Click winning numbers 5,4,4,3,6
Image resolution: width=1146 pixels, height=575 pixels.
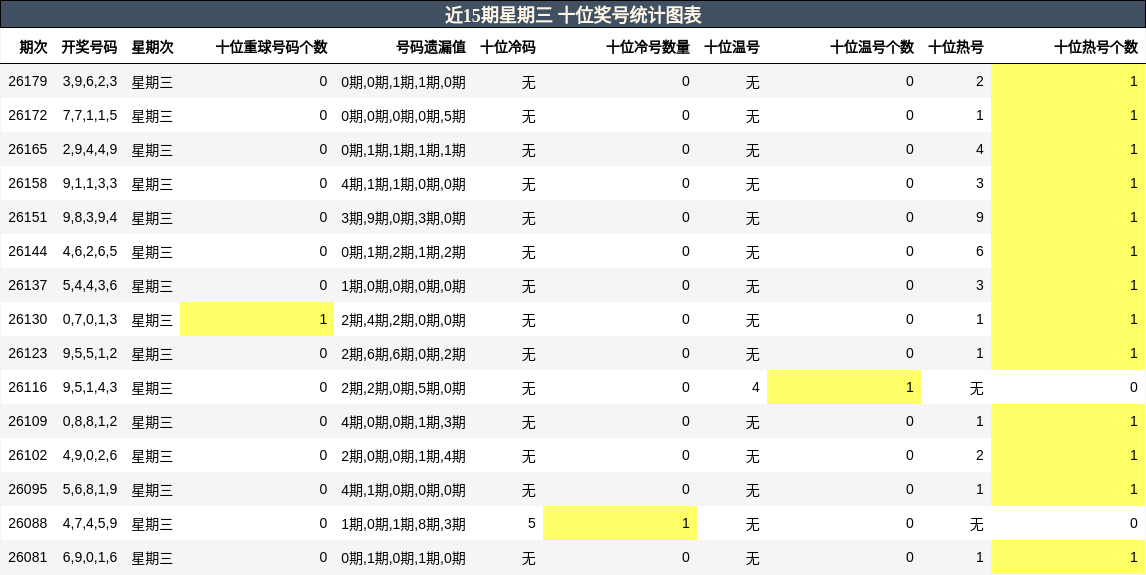pyautogui.click(x=90, y=285)
